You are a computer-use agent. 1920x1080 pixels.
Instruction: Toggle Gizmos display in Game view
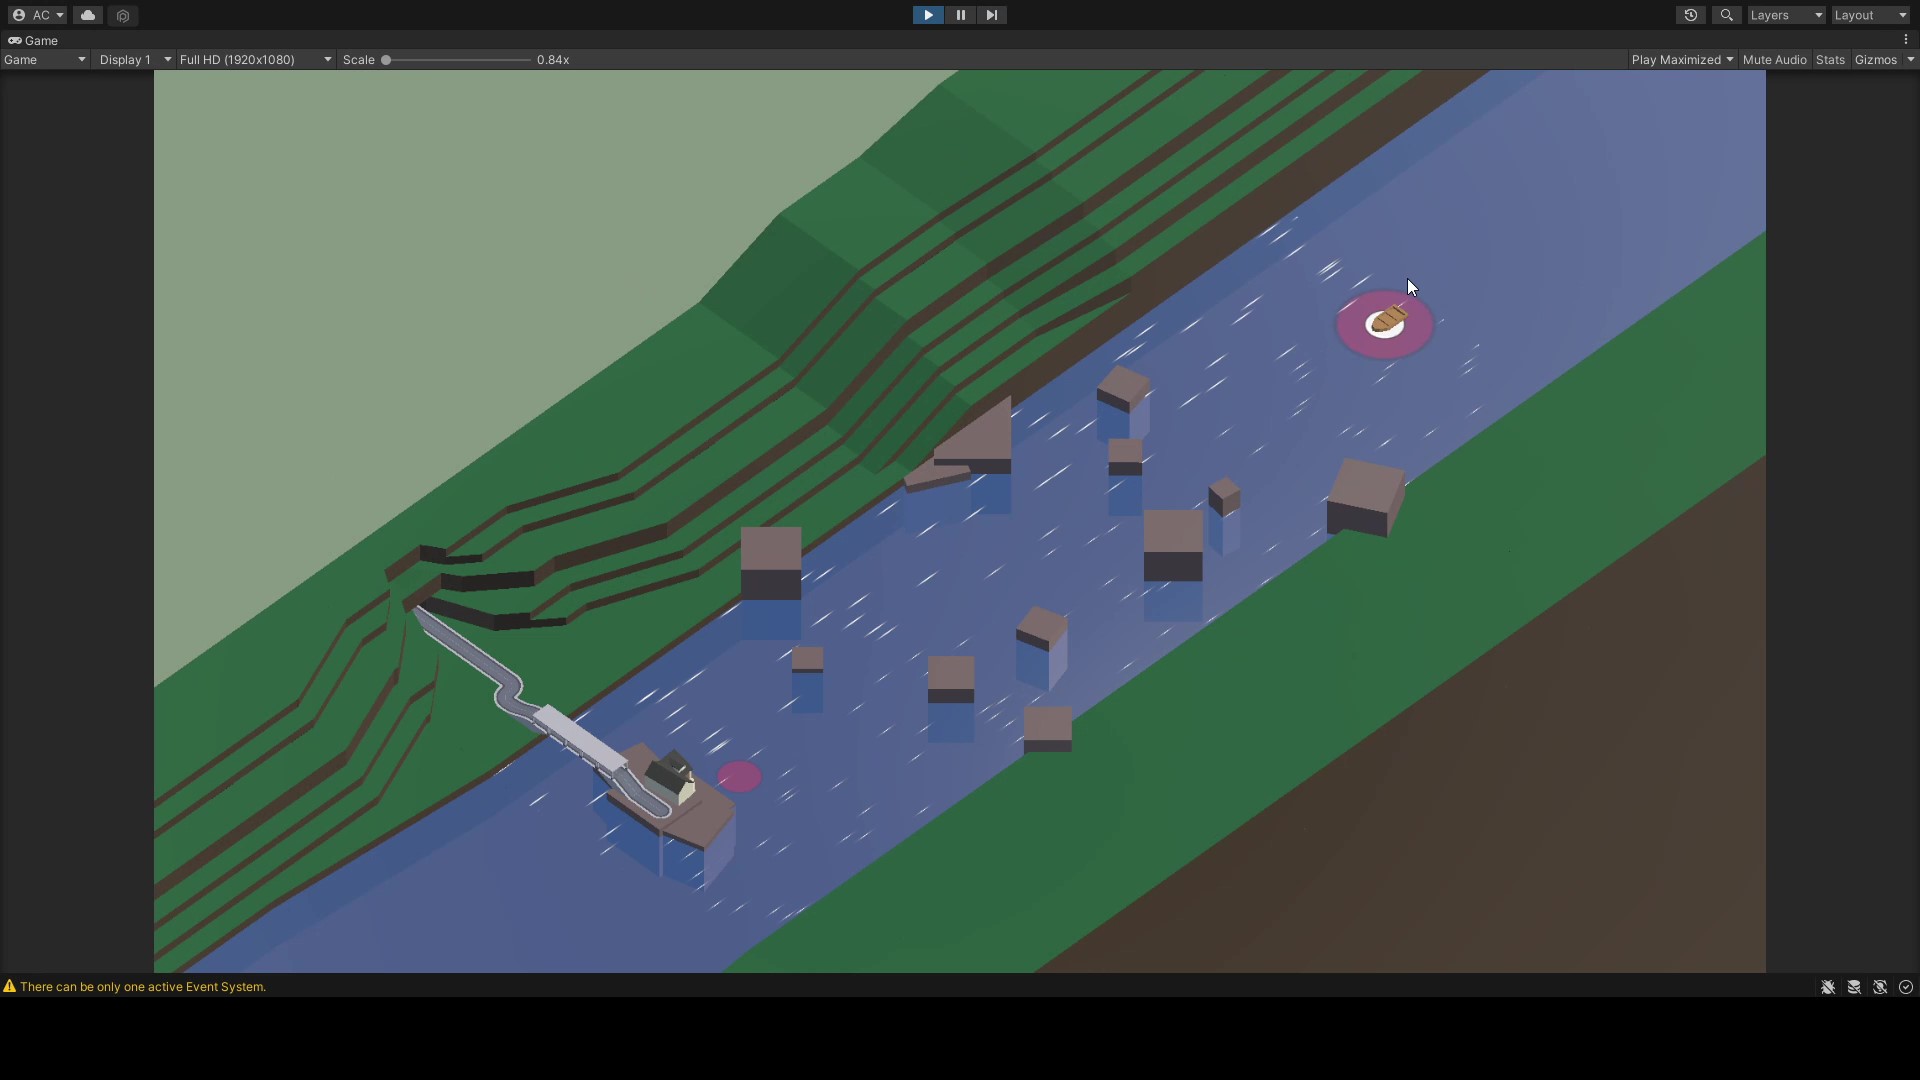[x=1875, y=60]
